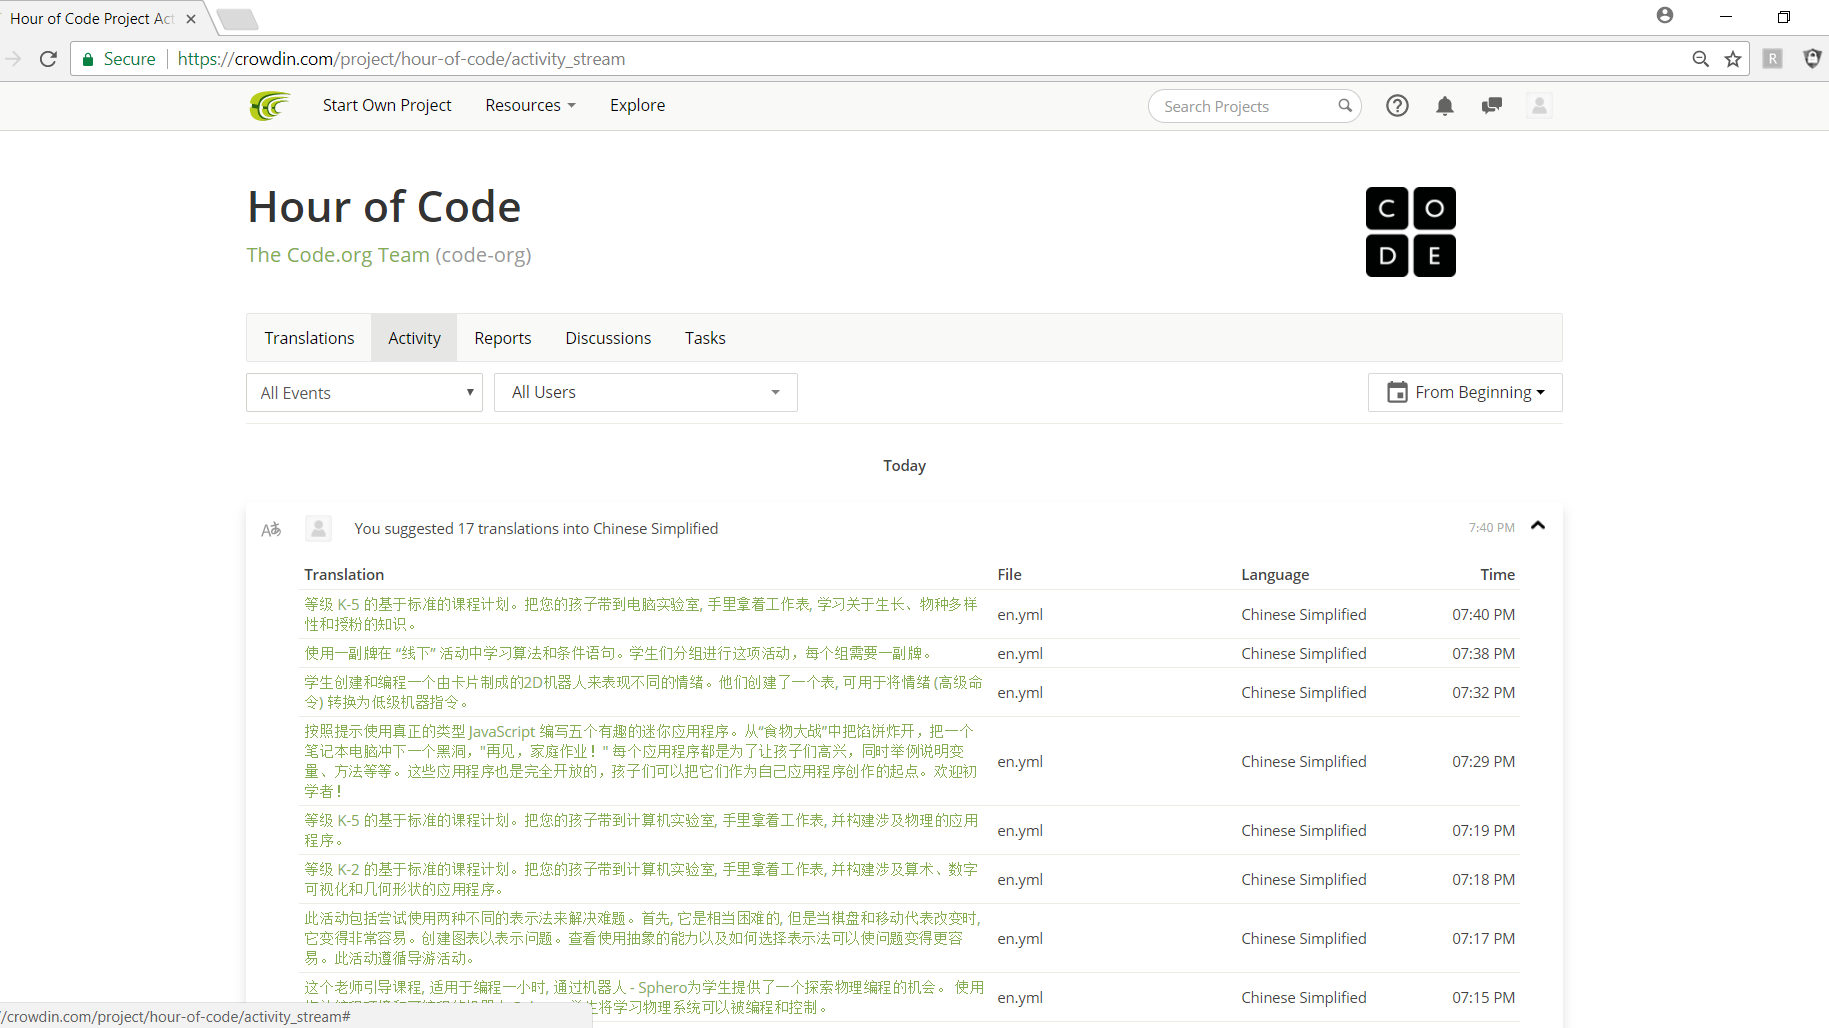Image resolution: width=1829 pixels, height=1028 pixels.
Task: Click the browser reload icon
Action: click(48, 59)
